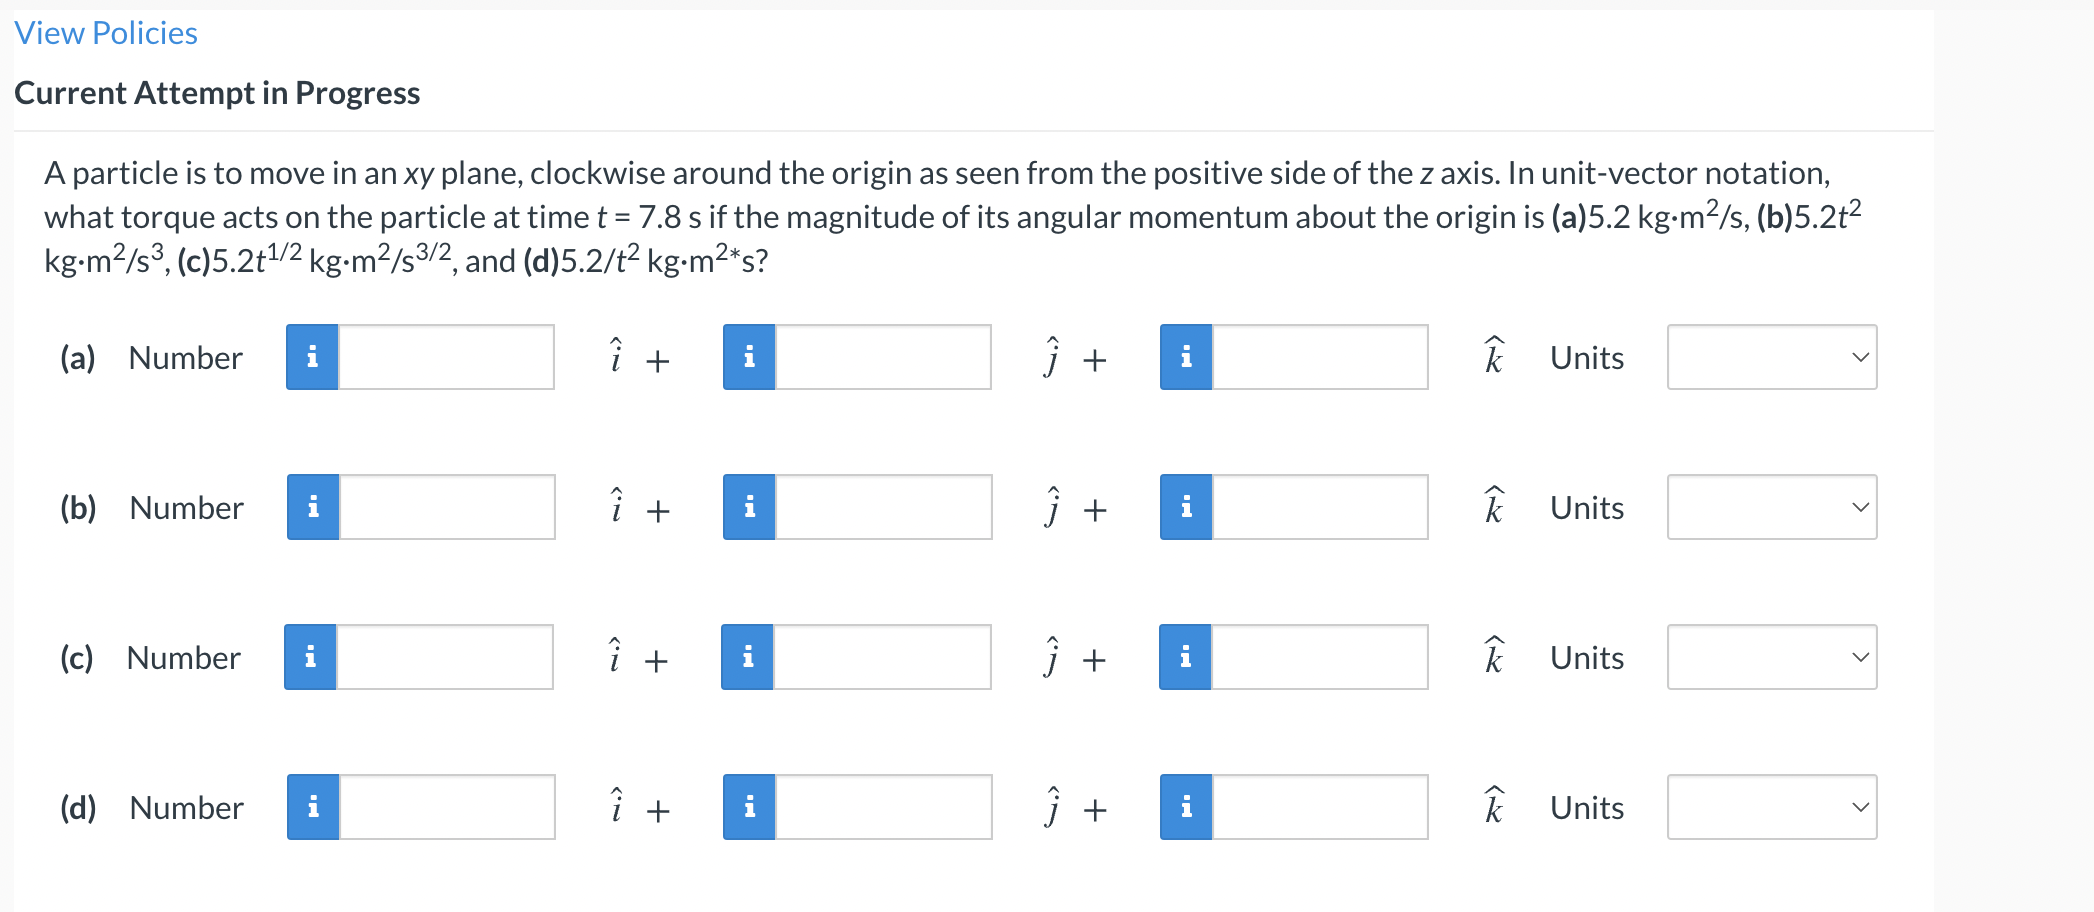Expand the Units dropdown for part (d)
The height and width of the screenshot is (912, 2094).
click(x=1772, y=807)
